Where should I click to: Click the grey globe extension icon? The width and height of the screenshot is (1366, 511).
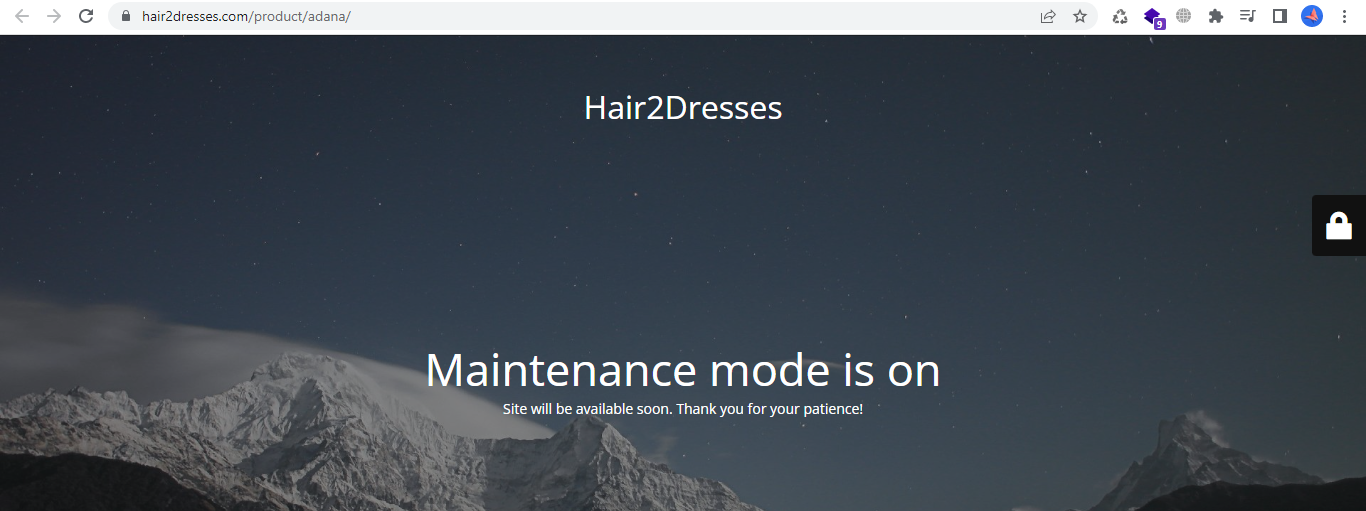(x=1184, y=16)
